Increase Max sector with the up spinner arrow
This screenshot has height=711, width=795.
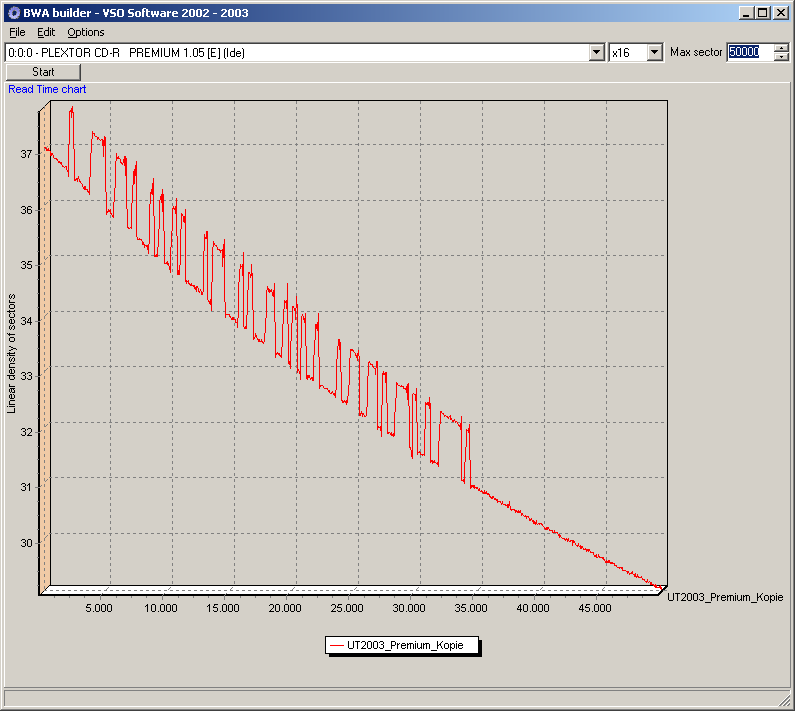click(781, 48)
